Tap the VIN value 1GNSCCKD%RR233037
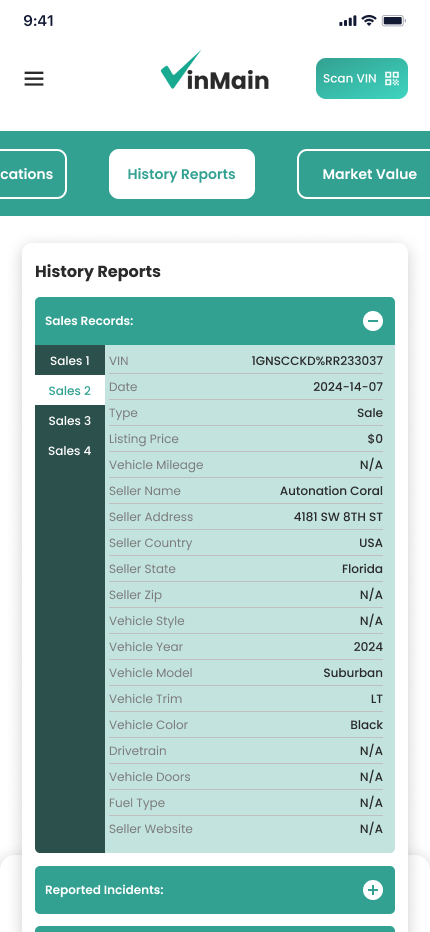The image size is (430, 932). pyautogui.click(x=317, y=361)
